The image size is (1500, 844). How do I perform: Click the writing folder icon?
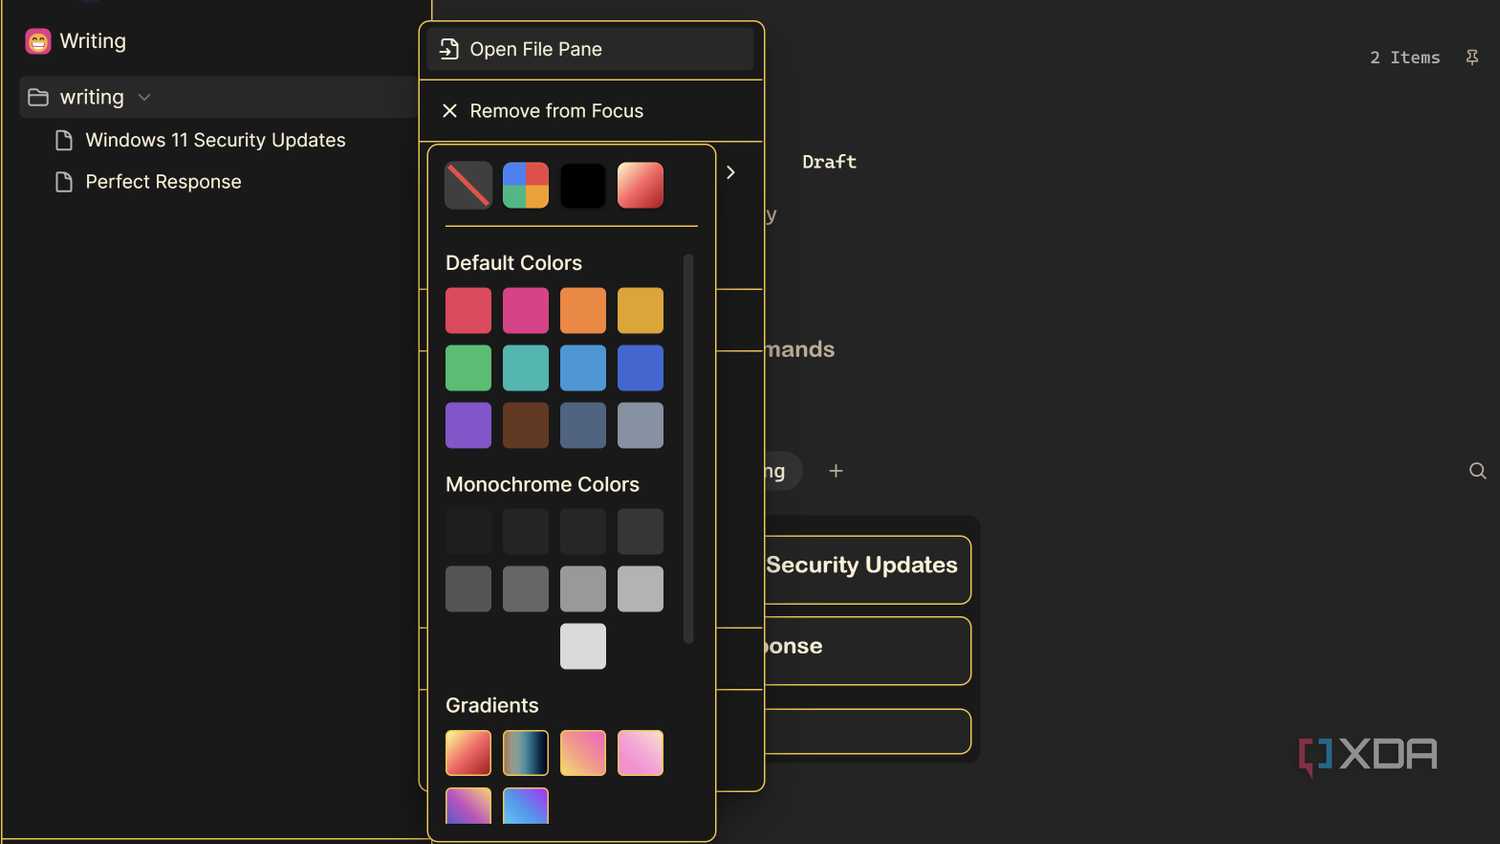pos(38,97)
